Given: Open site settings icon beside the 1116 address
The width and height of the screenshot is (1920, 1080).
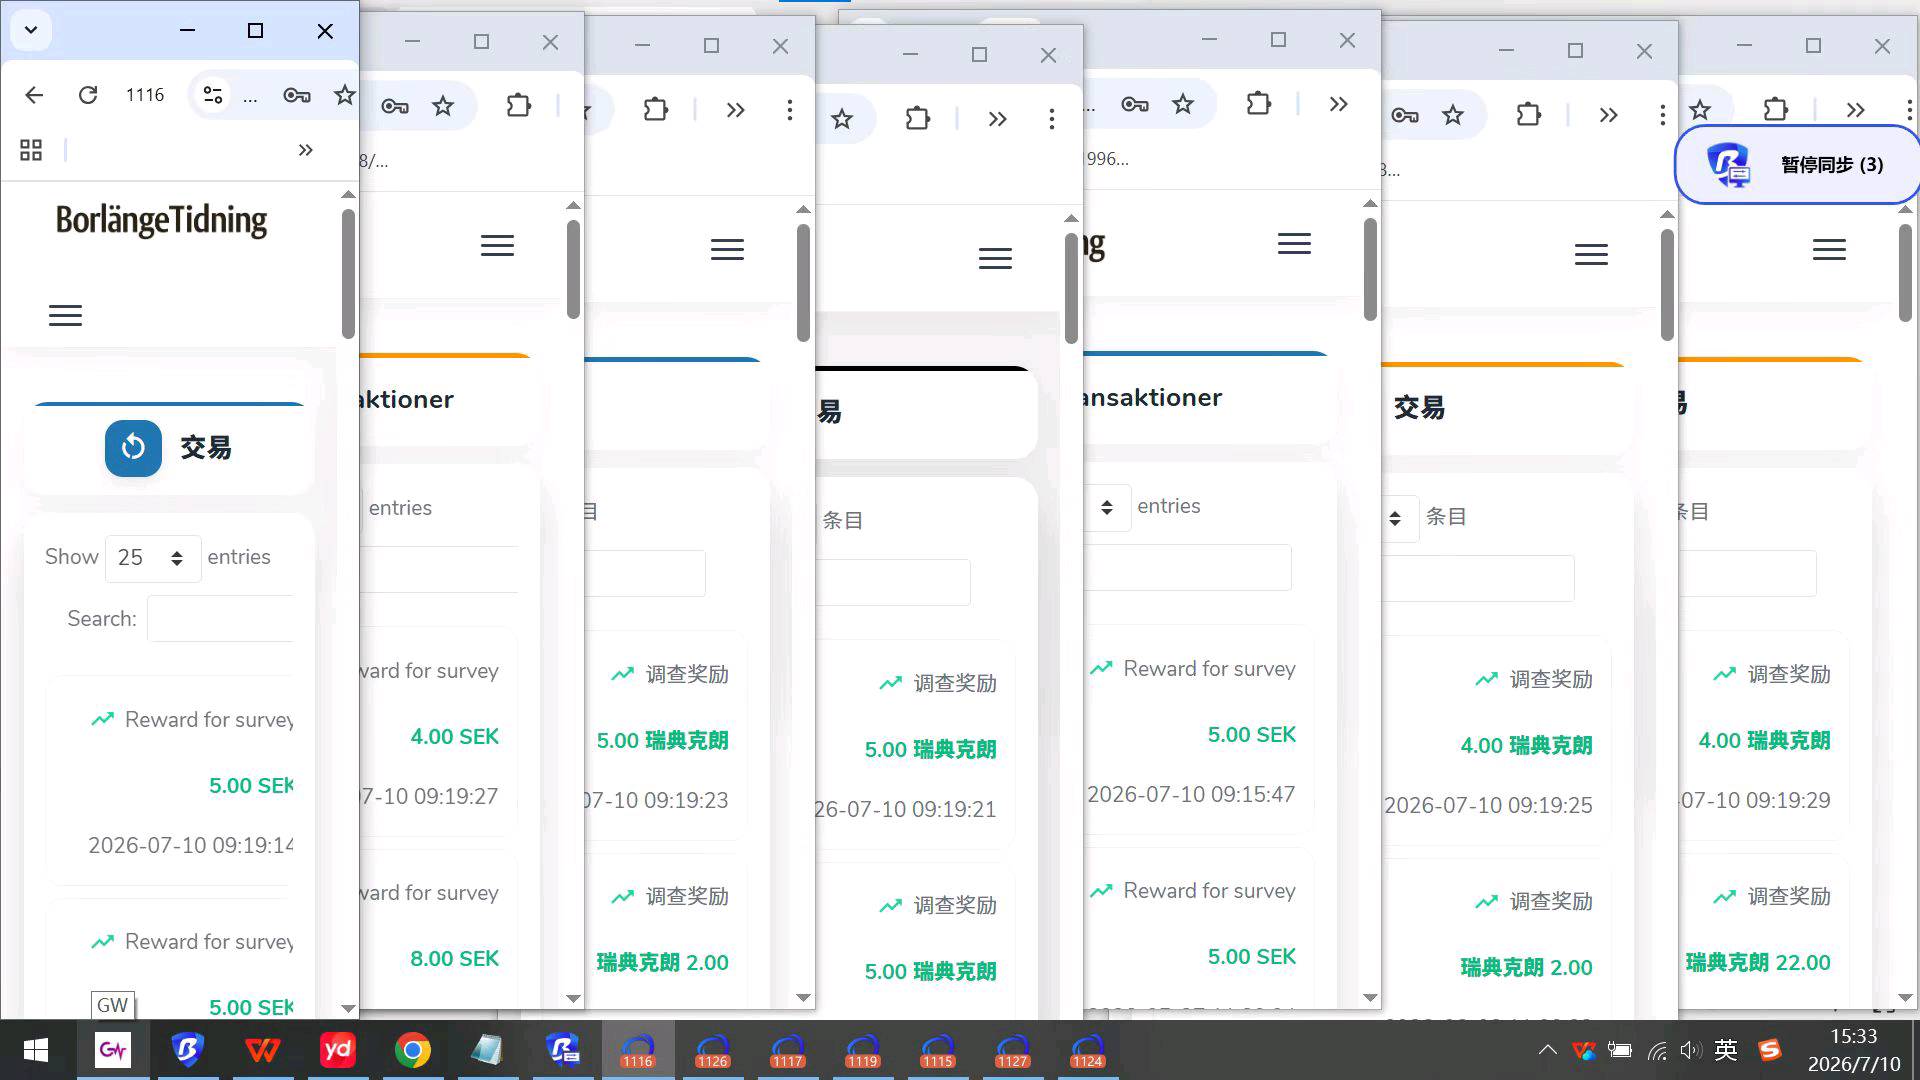Looking at the screenshot, I should (x=212, y=95).
